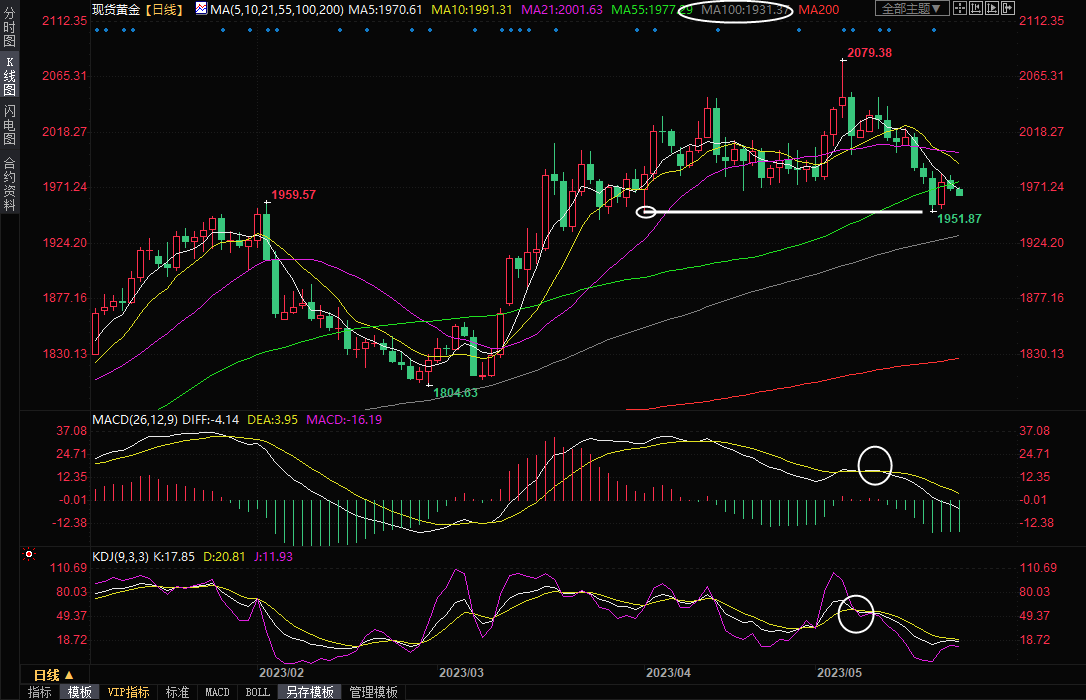Image resolution: width=1086 pixels, height=700 pixels.
Task: Open the 闪电图 side tab
Action: click(x=10, y=125)
